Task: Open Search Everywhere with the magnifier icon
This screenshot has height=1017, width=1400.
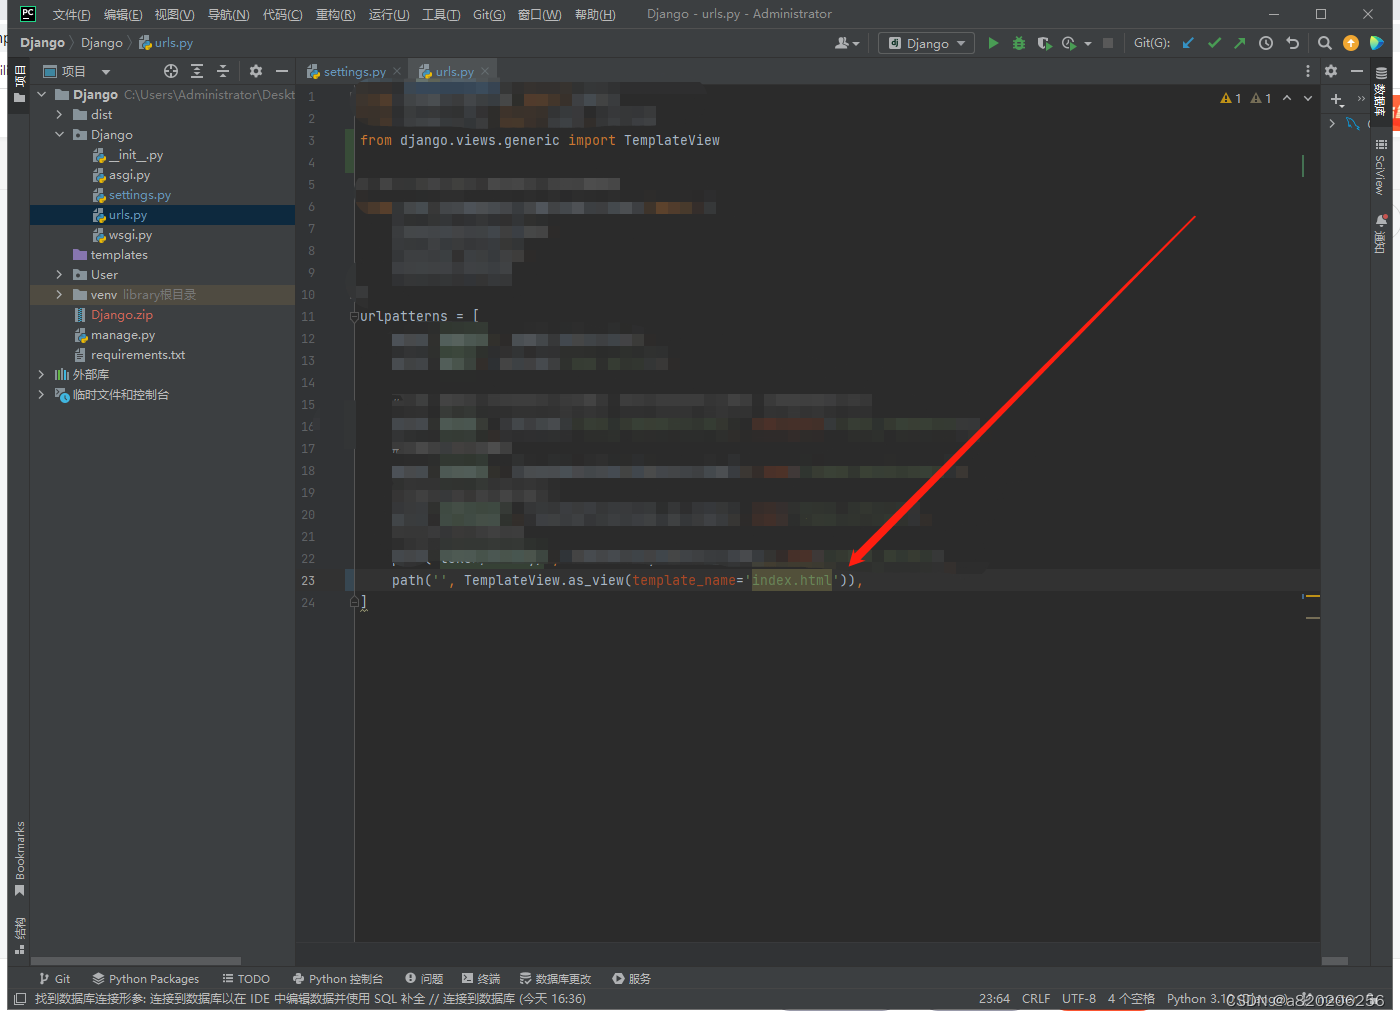Action: pyautogui.click(x=1324, y=42)
